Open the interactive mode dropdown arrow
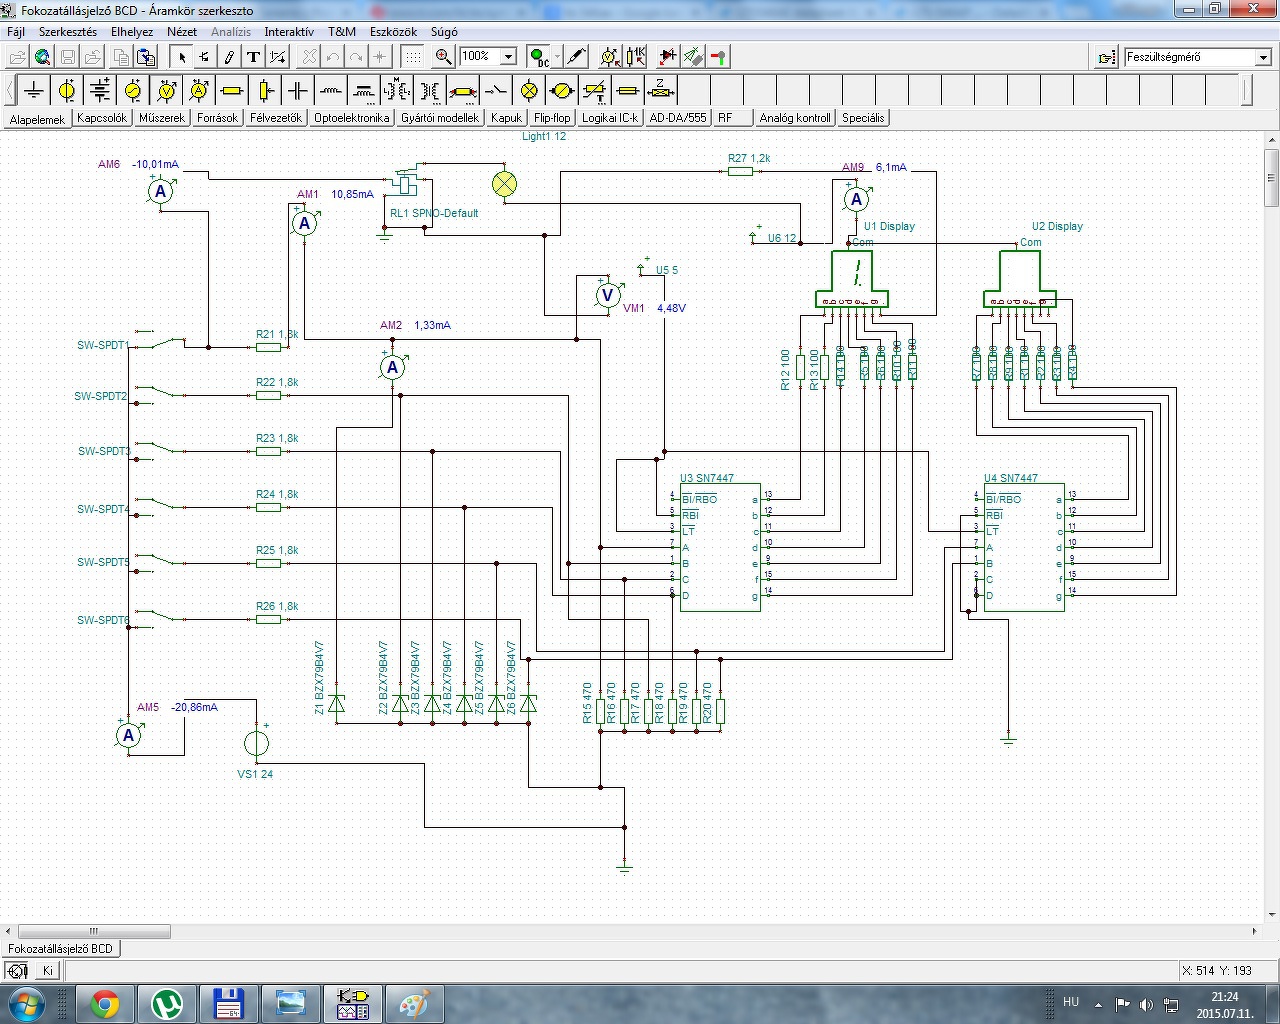Screen dimensions: 1280x1024 click(558, 57)
